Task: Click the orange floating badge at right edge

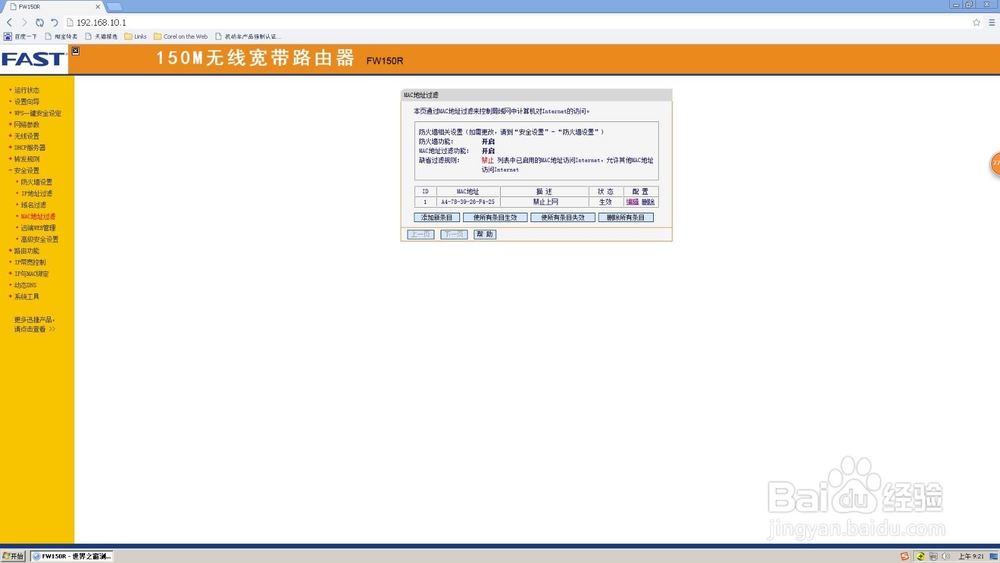Action: pos(995,163)
